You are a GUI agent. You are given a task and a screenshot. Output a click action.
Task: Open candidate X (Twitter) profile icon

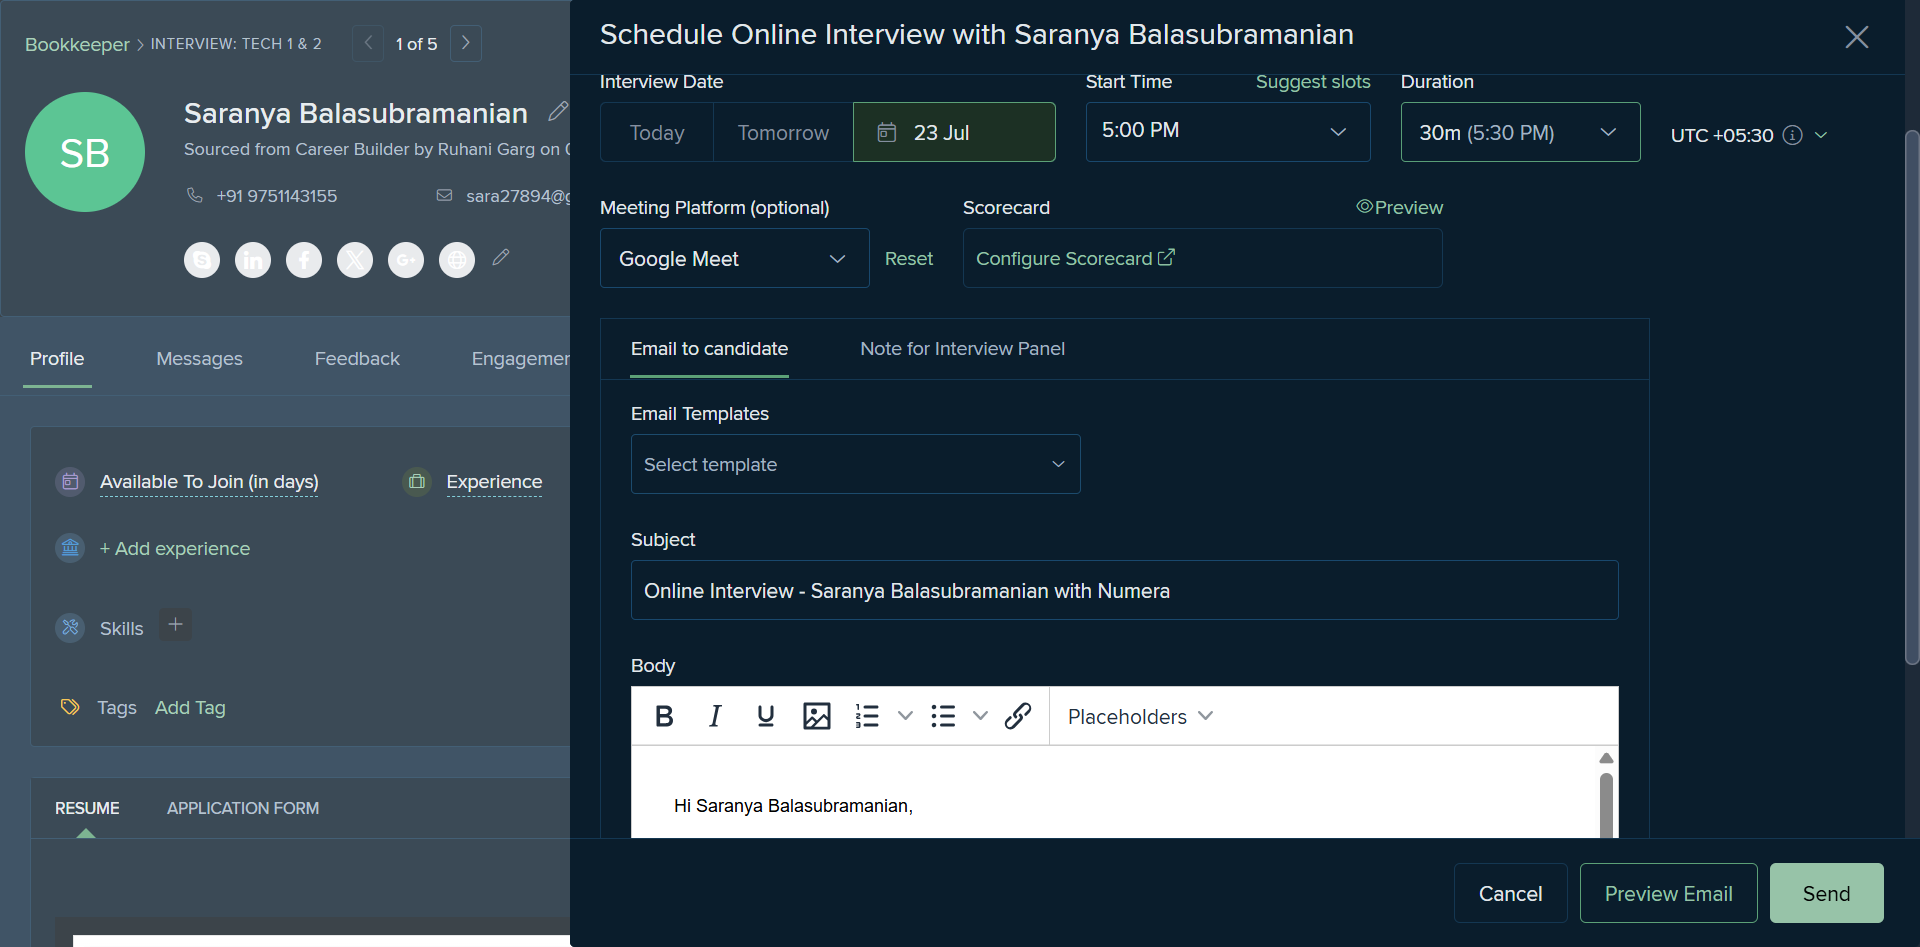[355, 260]
